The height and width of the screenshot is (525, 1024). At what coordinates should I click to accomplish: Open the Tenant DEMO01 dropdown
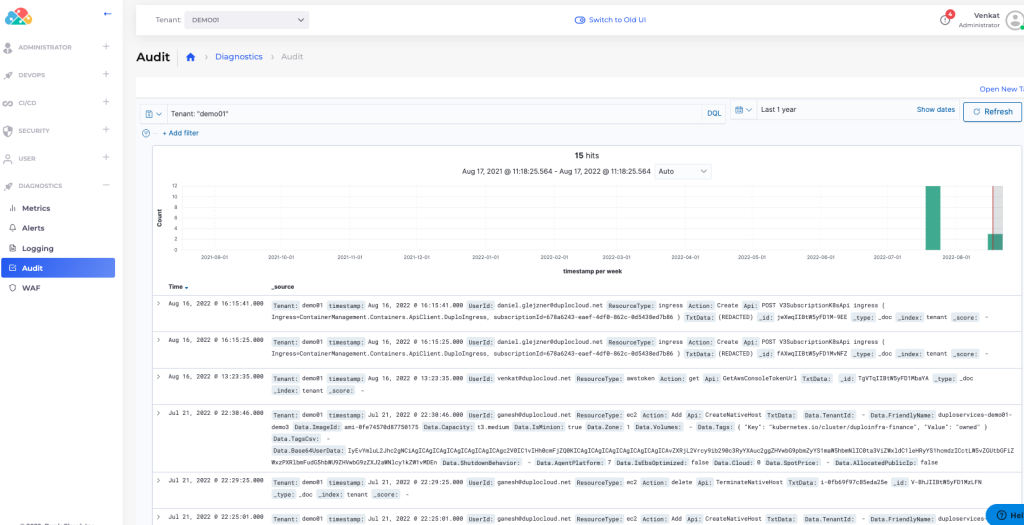[246, 20]
